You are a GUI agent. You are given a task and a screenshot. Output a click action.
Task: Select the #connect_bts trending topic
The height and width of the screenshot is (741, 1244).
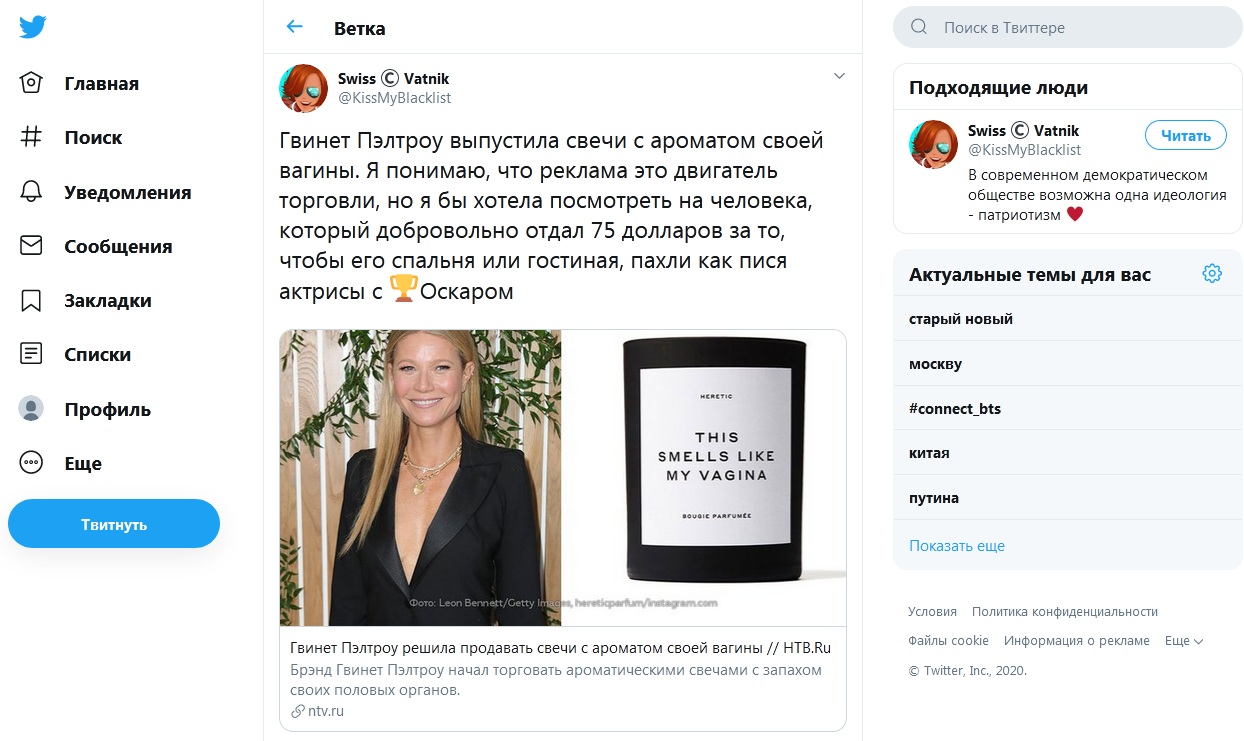pos(1067,409)
